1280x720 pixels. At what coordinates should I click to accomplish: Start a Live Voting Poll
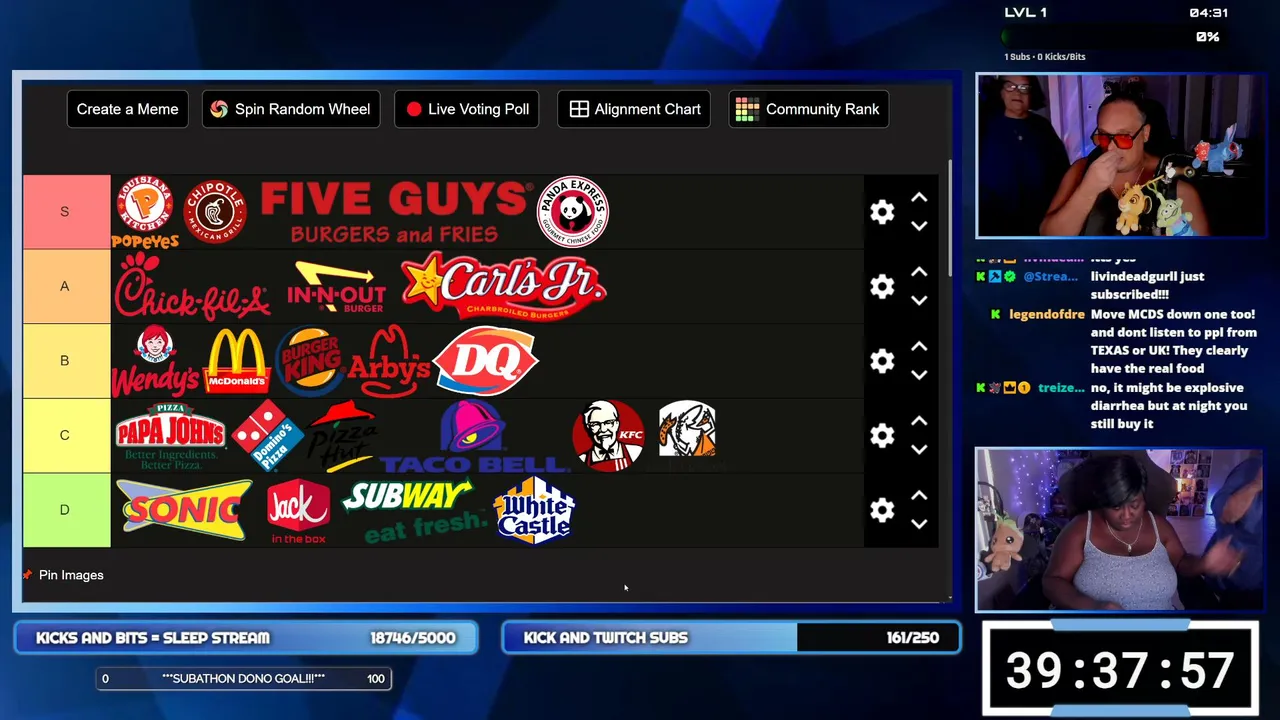point(467,109)
